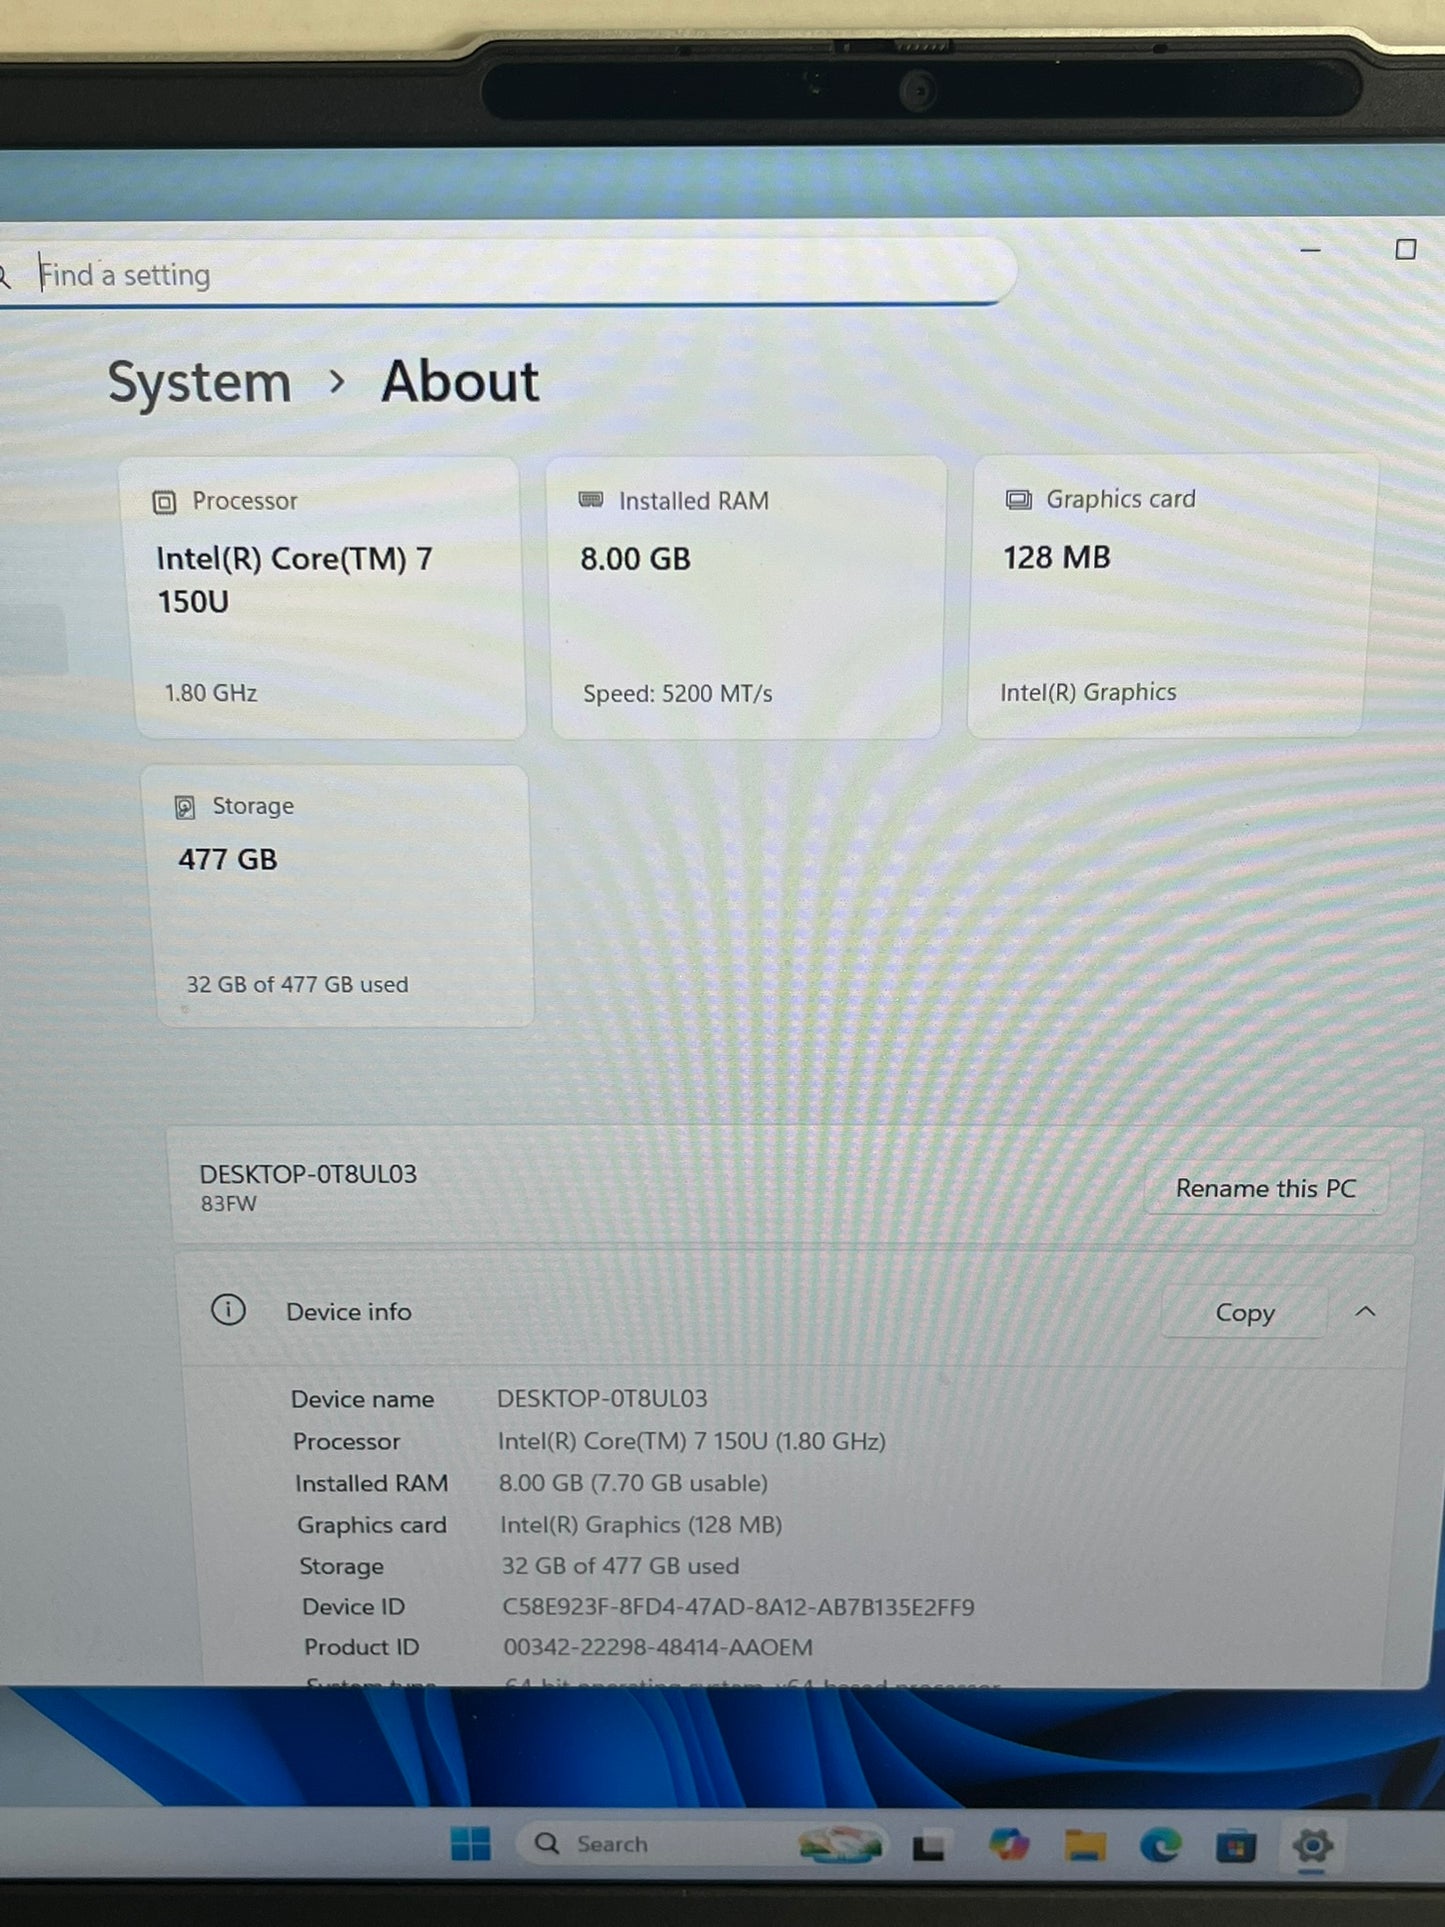Open File Explorer from taskbar
The image size is (1445, 1927).
pyautogui.click(x=1085, y=1845)
